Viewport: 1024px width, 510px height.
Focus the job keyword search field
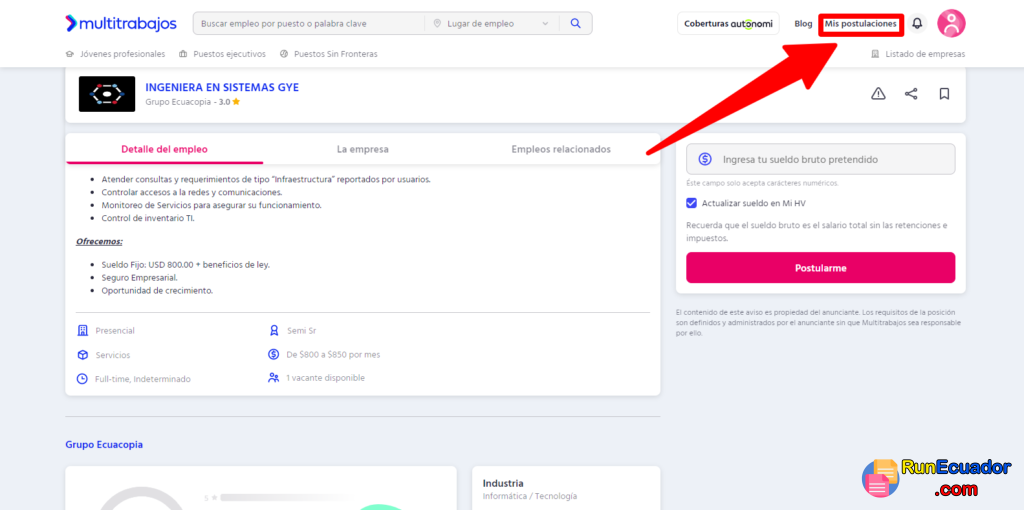click(x=309, y=24)
